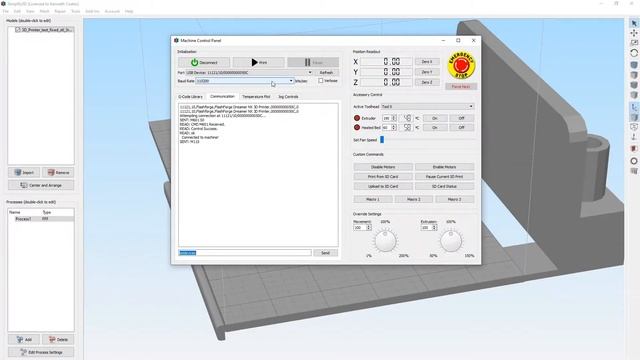Turn Heated Bed Off
The width and height of the screenshot is (640, 360).
click(461, 127)
